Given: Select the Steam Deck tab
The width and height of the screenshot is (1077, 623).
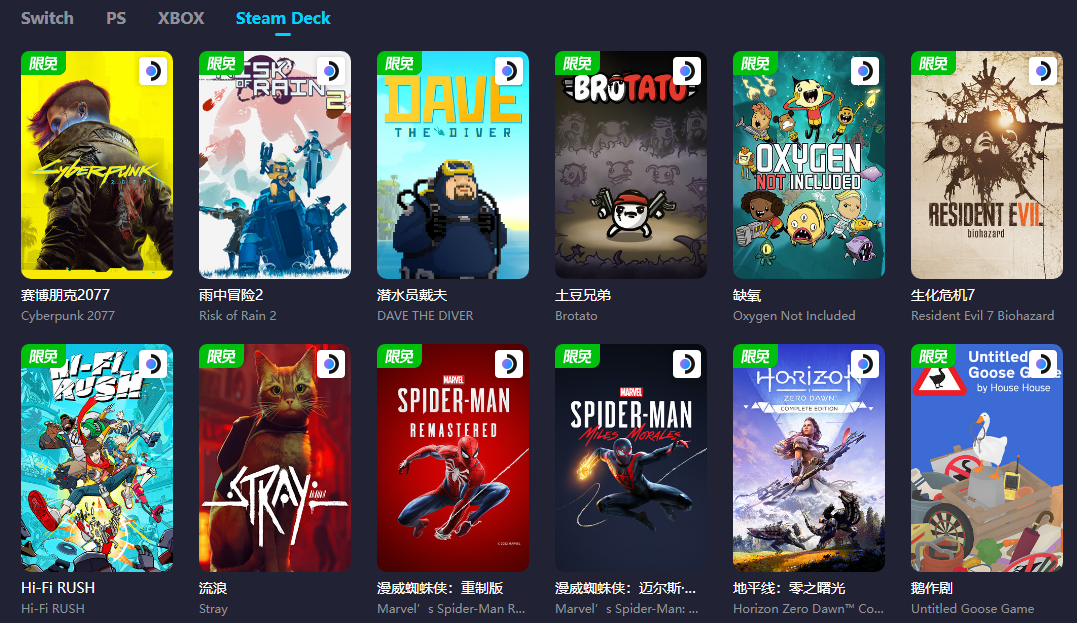Looking at the screenshot, I should tap(283, 19).
